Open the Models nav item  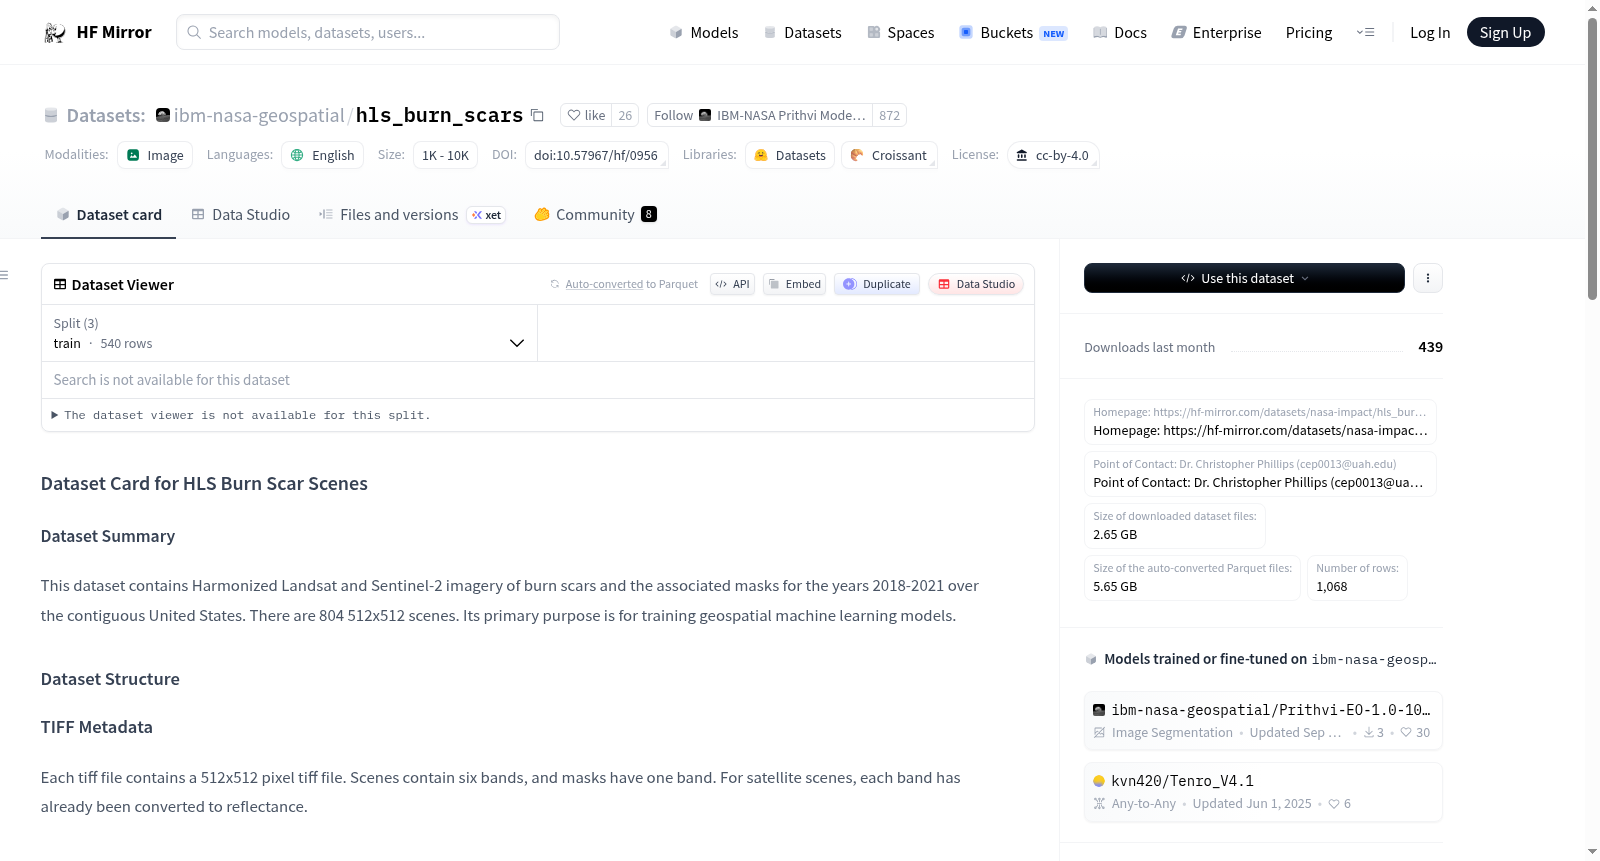click(704, 32)
